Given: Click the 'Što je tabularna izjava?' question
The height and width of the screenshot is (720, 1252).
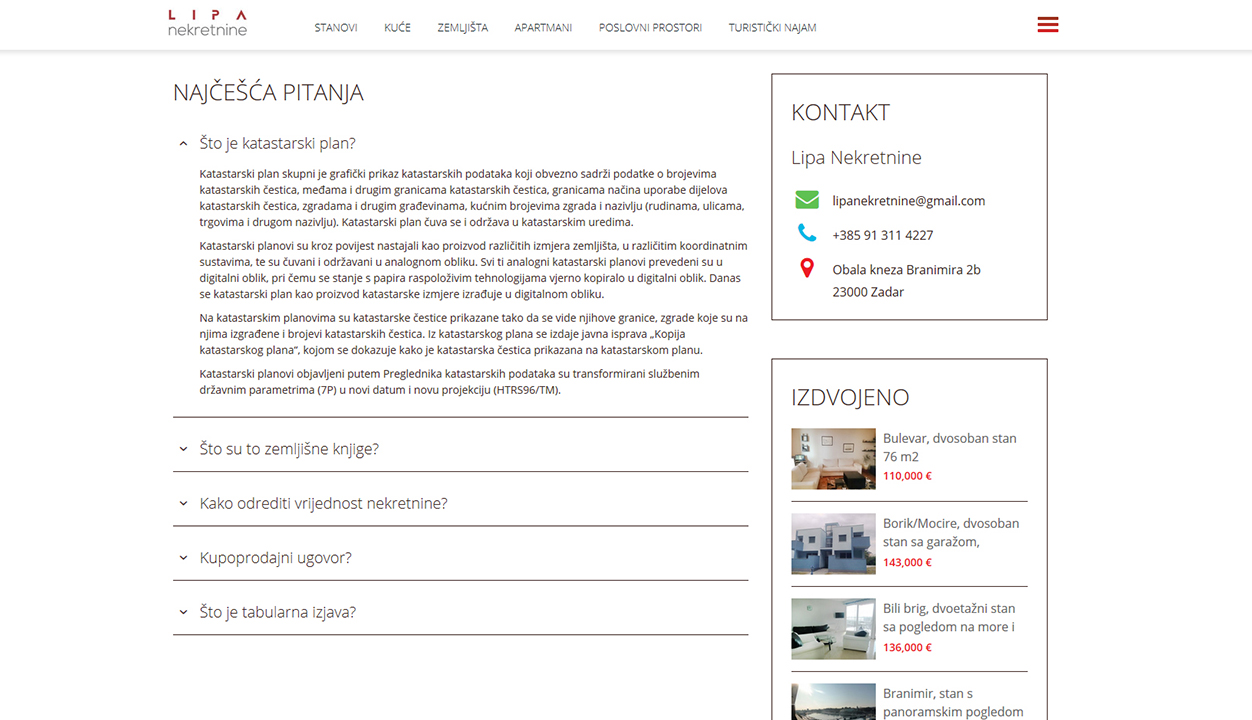Looking at the screenshot, I should click(278, 612).
